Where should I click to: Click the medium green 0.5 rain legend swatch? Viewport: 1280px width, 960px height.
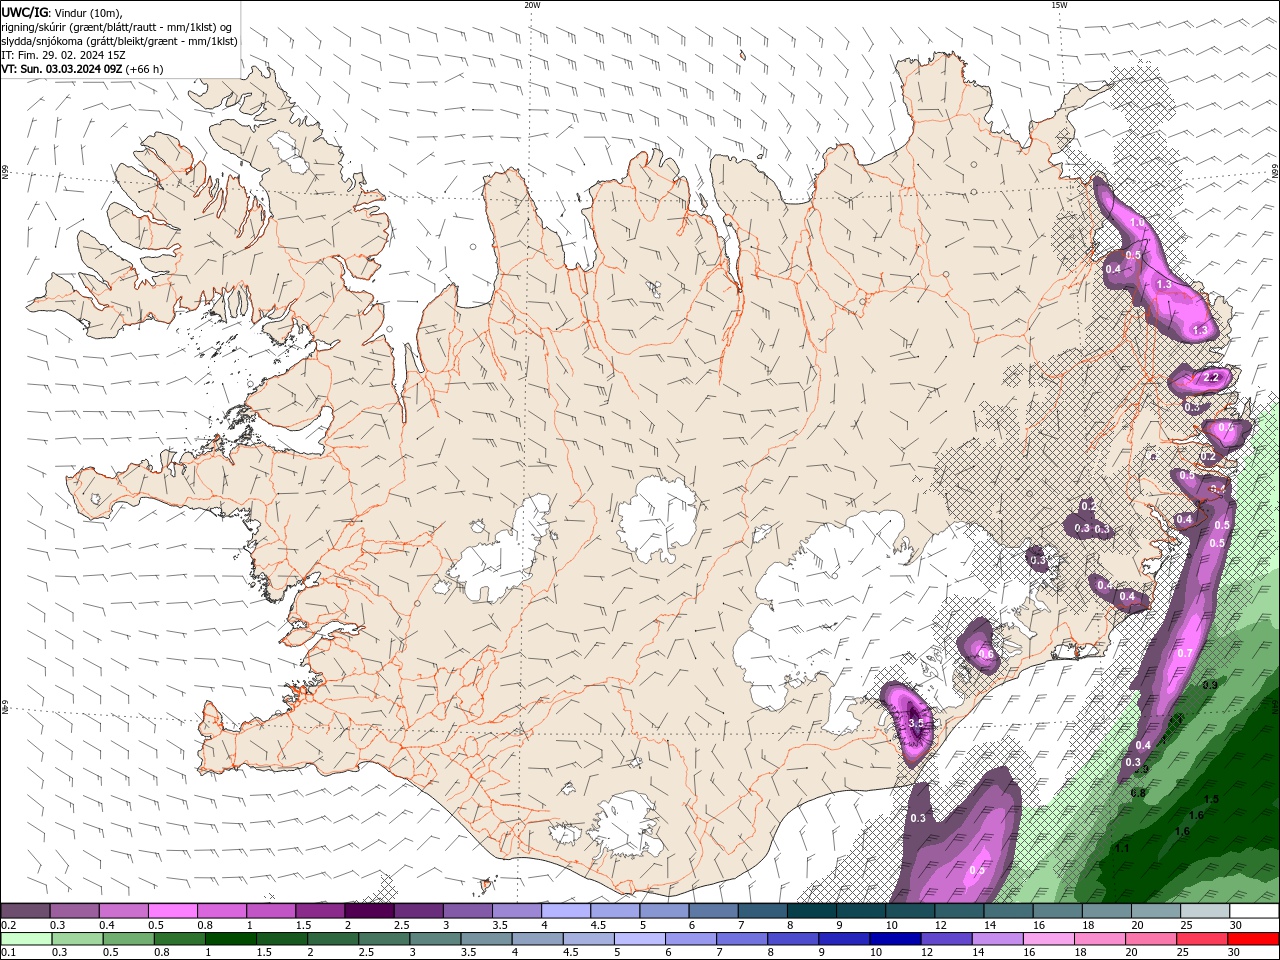[129, 939]
